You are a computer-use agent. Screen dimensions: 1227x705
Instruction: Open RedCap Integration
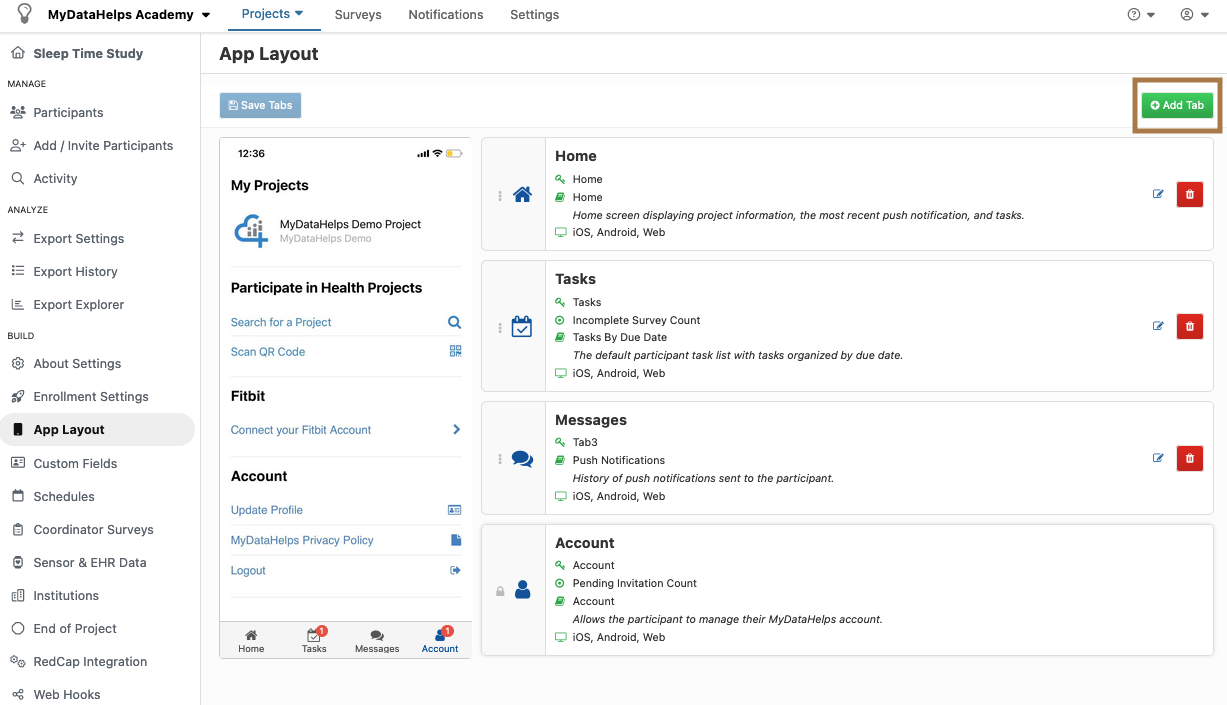click(90, 661)
